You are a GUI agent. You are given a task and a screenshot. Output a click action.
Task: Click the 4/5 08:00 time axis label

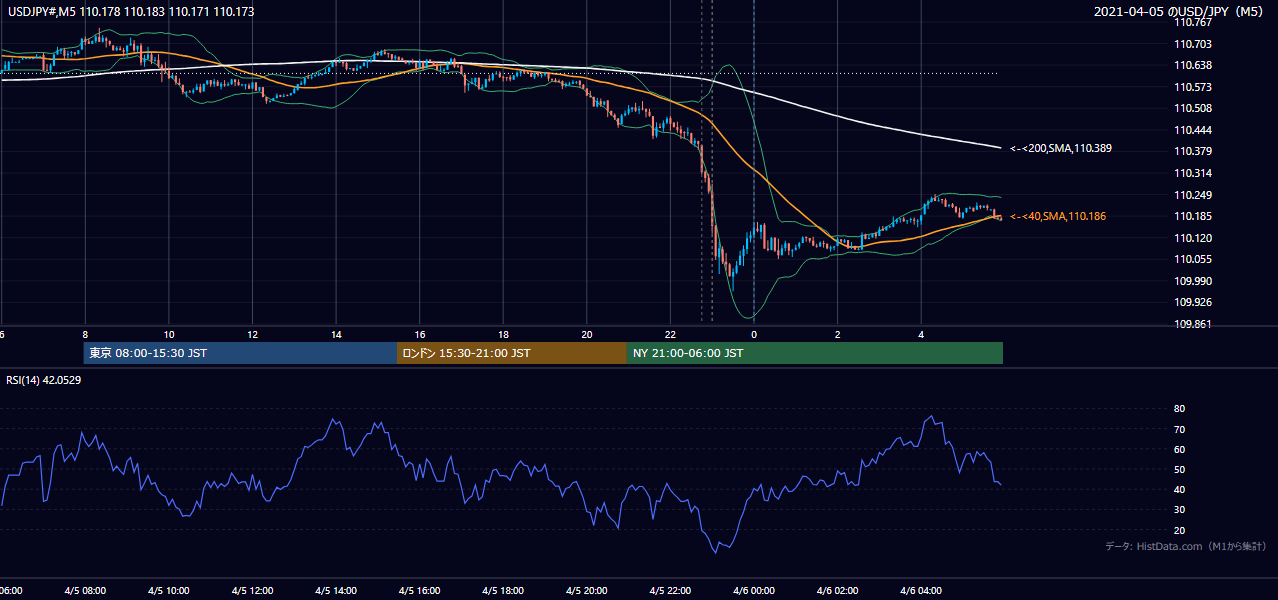tap(85, 591)
